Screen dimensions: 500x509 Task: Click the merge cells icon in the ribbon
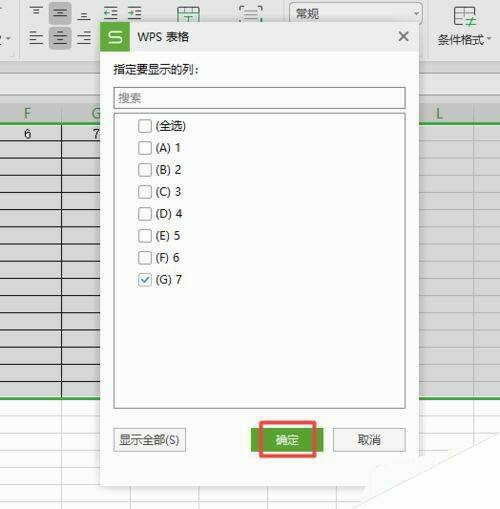[188, 14]
